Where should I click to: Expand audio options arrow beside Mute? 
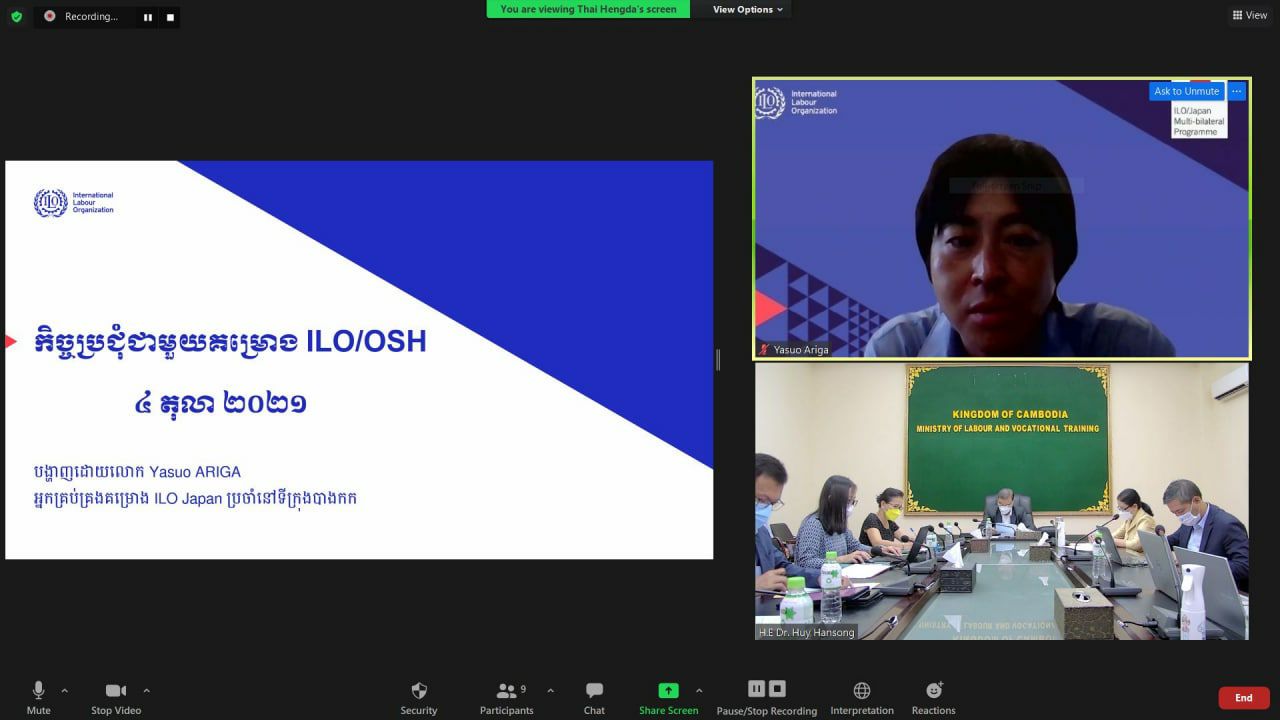[65, 690]
